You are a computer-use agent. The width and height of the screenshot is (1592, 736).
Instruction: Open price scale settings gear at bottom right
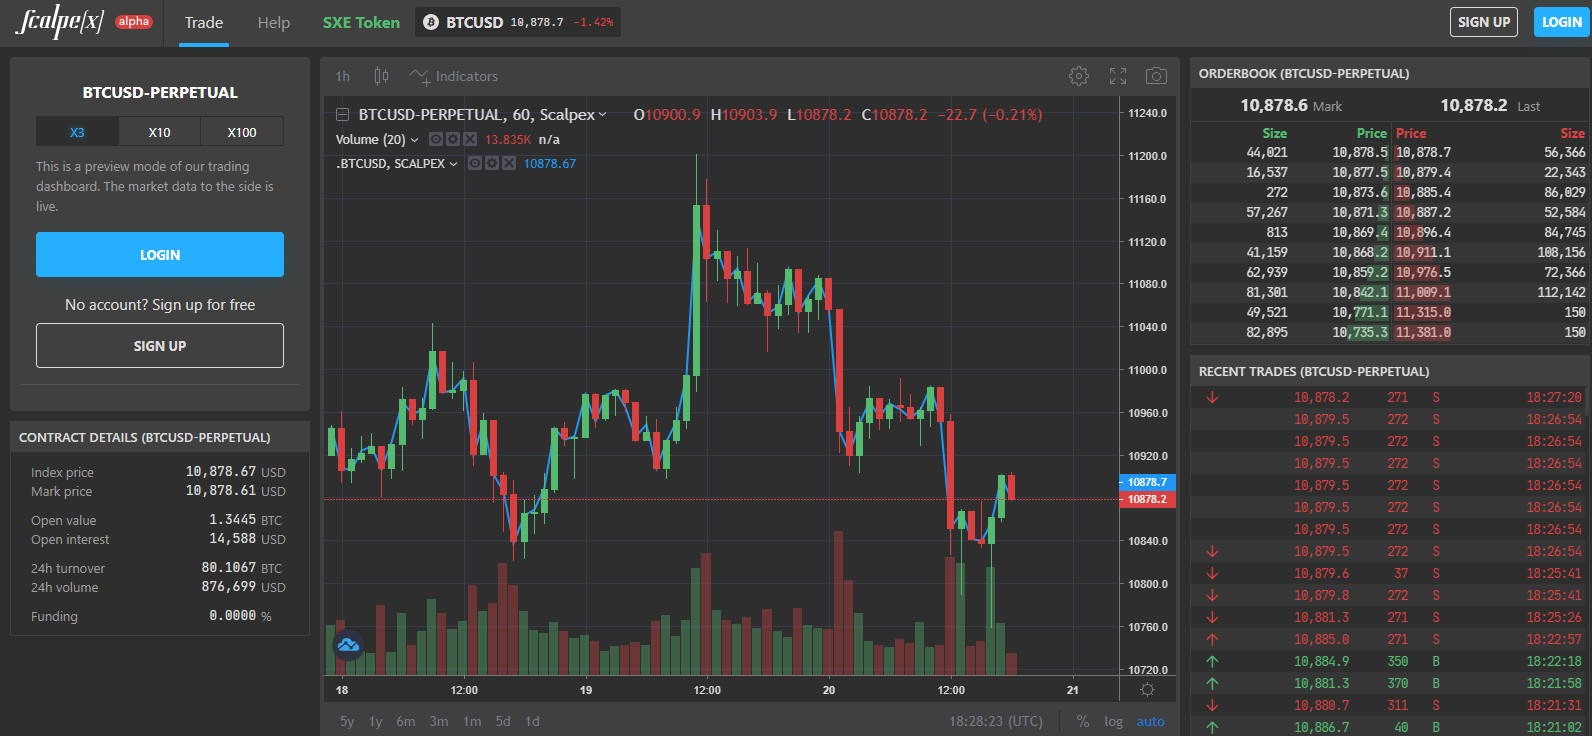(x=1147, y=690)
